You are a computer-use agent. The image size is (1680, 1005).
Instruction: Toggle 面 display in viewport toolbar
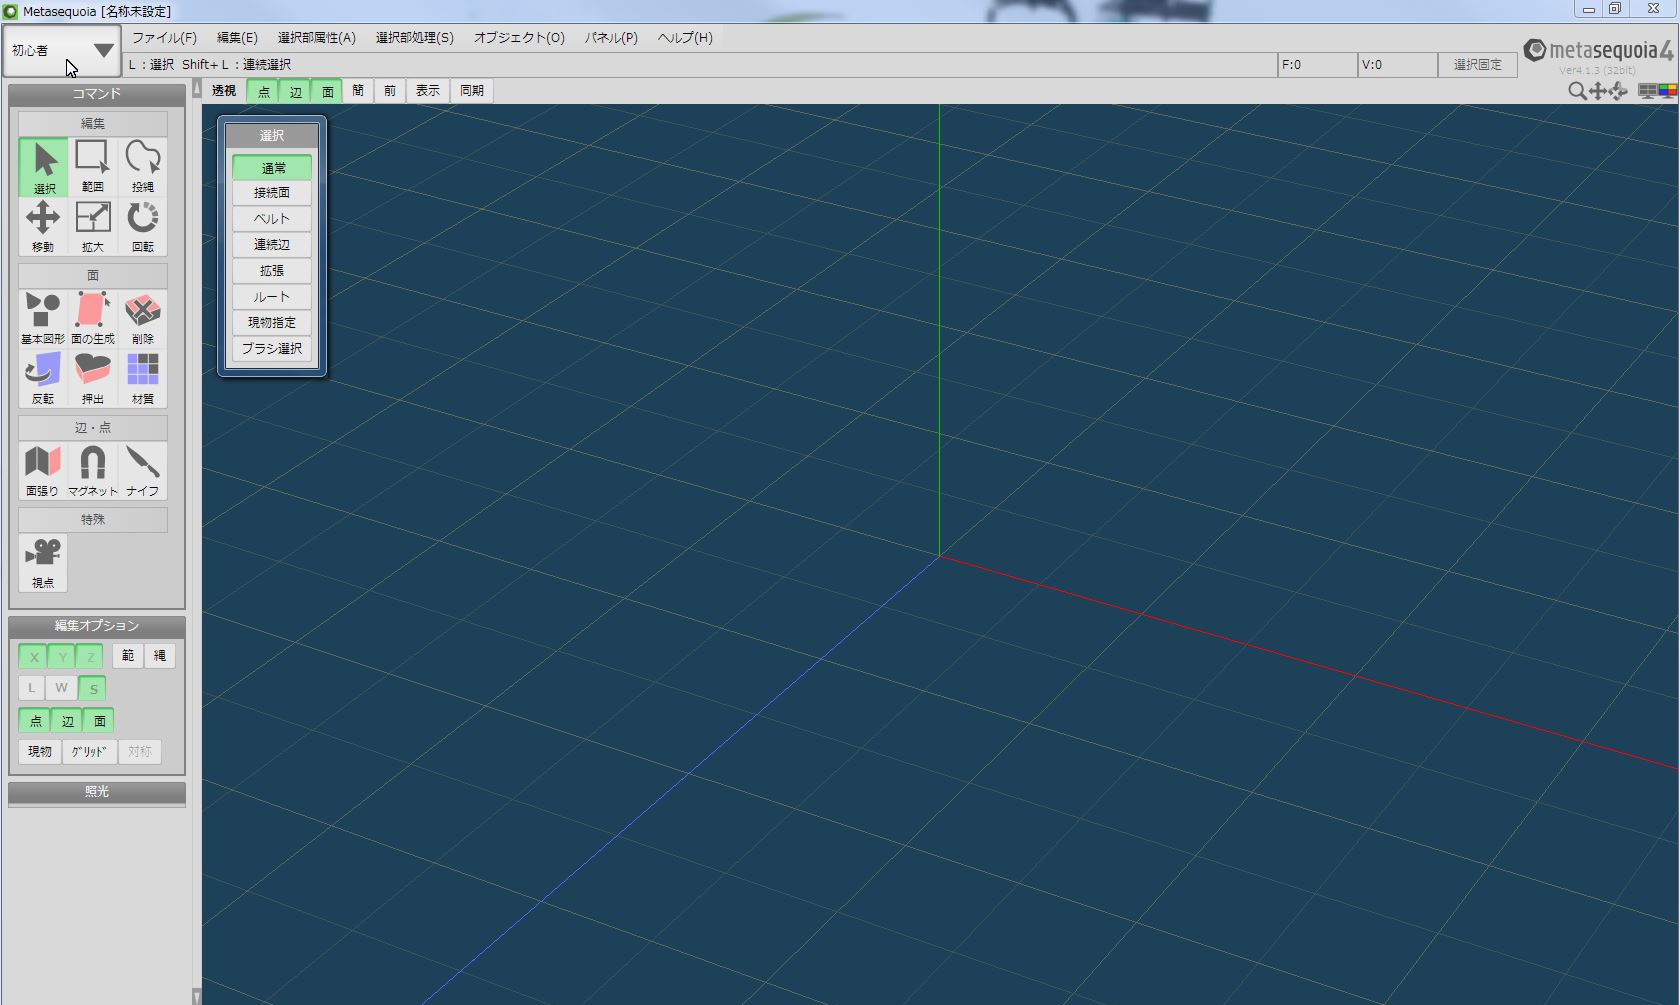(327, 91)
